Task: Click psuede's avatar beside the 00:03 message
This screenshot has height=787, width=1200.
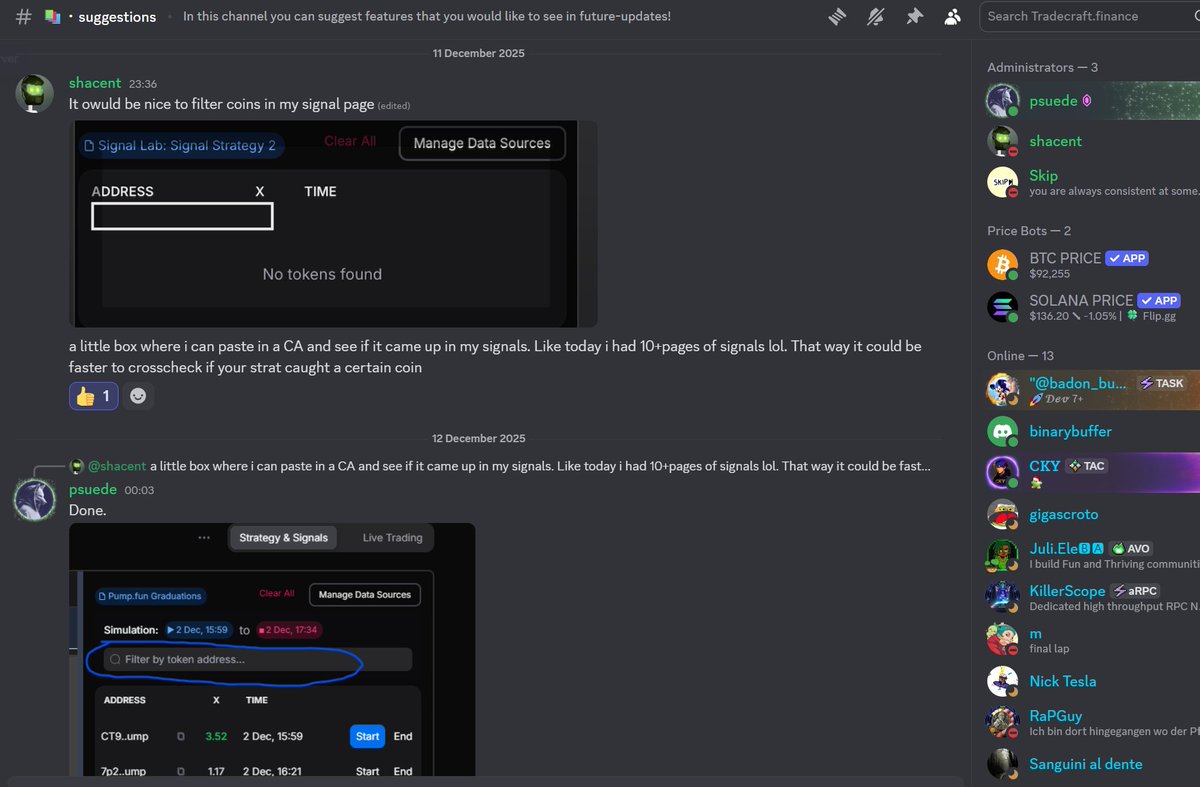Action: point(35,499)
